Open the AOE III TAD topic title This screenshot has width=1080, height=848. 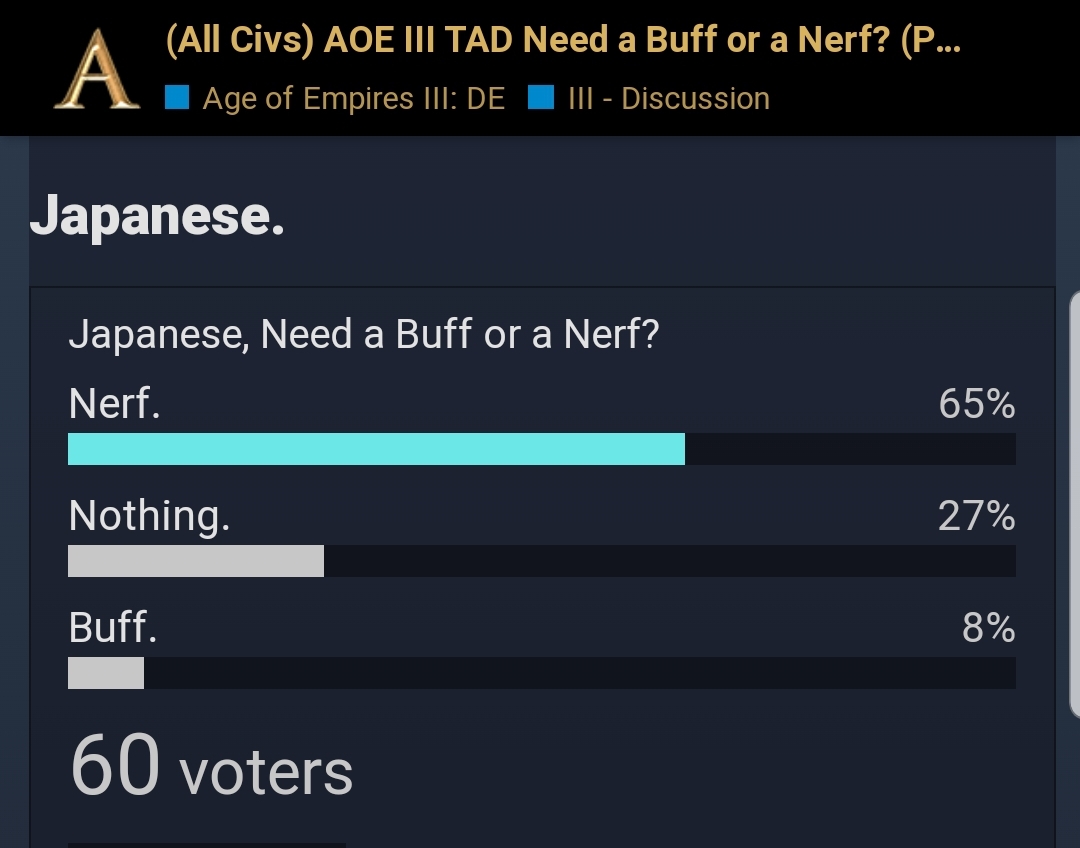click(x=562, y=42)
